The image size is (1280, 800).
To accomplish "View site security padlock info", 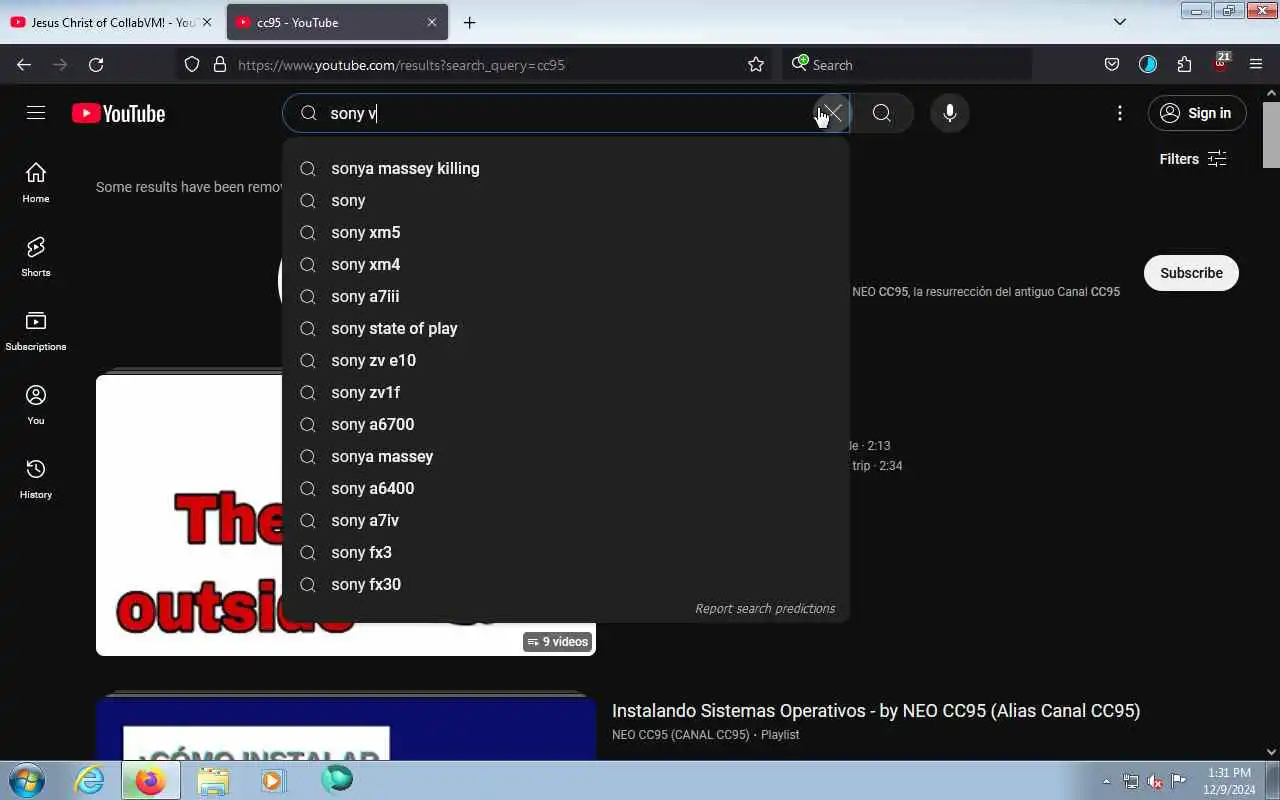I will [220, 65].
